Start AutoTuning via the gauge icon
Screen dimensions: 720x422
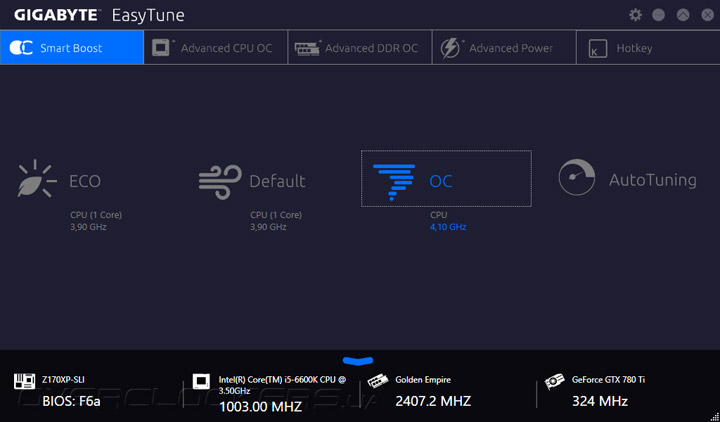[x=577, y=177]
